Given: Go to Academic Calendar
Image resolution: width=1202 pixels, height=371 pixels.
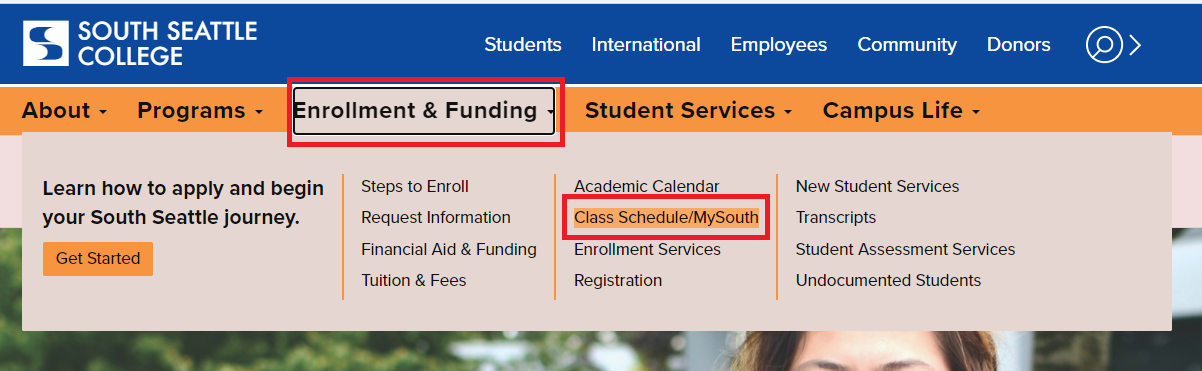Looking at the screenshot, I should (x=646, y=186).
